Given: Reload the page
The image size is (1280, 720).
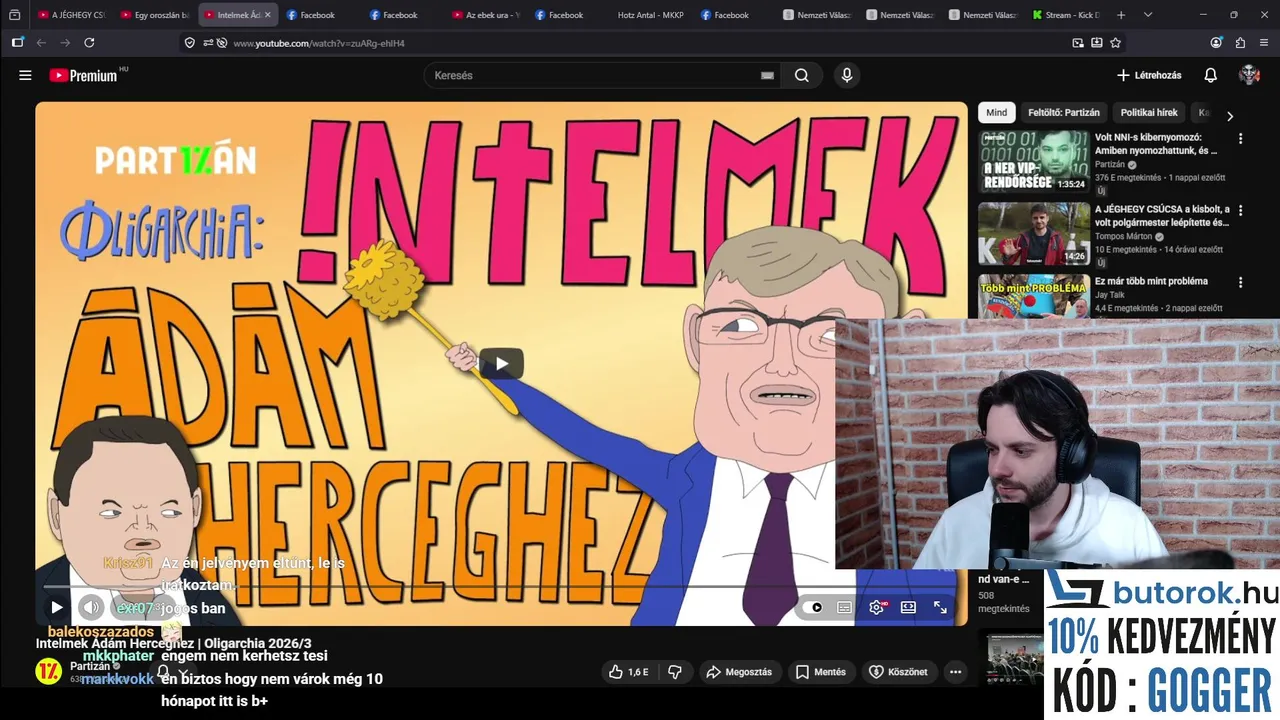Looking at the screenshot, I should pyautogui.click(x=89, y=43).
